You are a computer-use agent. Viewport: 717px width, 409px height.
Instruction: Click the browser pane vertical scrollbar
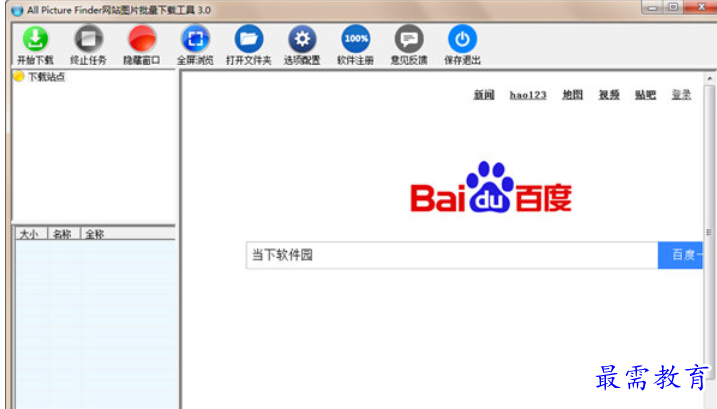(709, 233)
